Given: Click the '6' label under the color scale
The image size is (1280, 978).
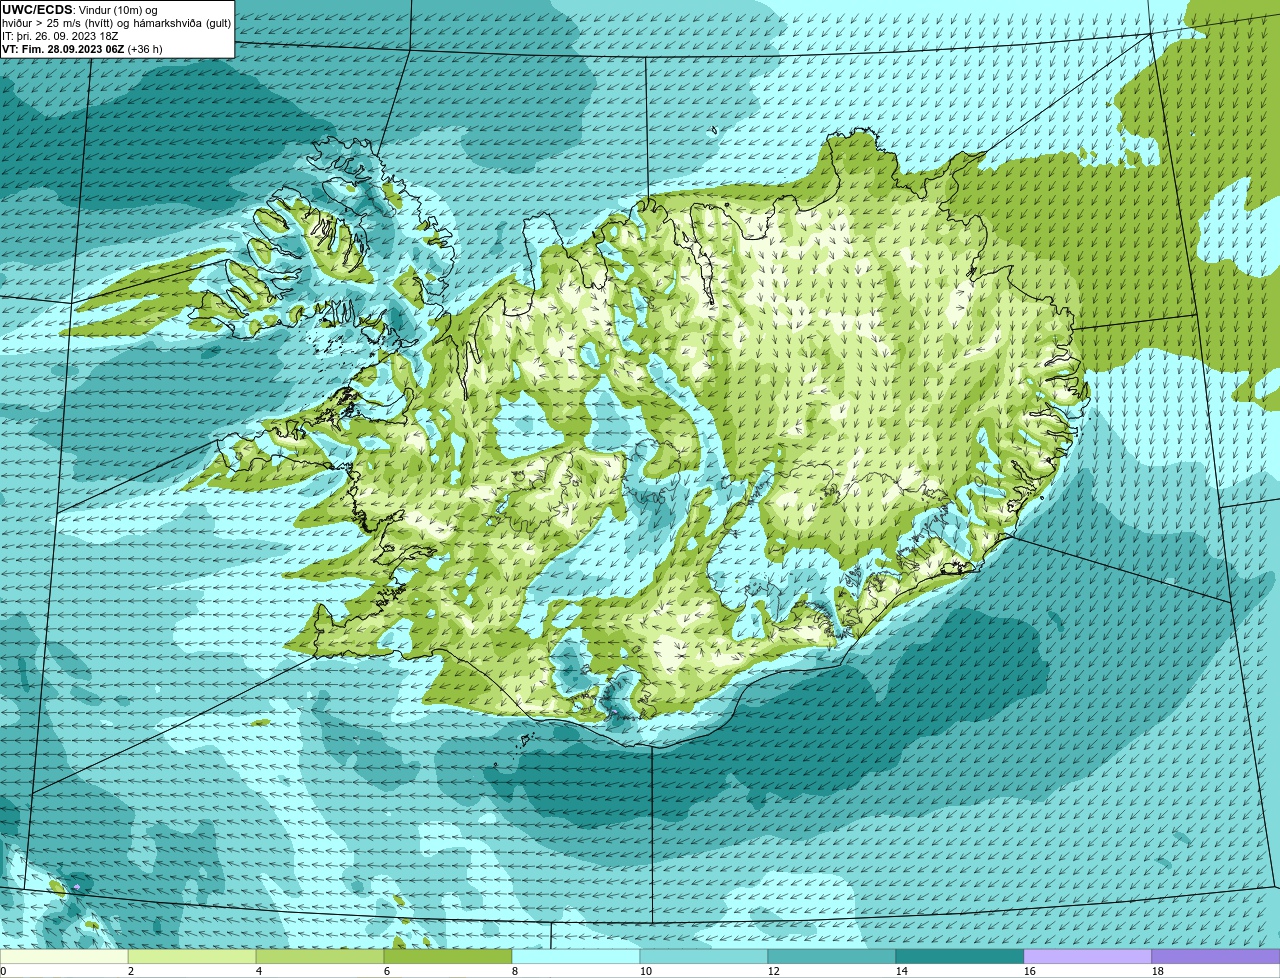Looking at the screenshot, I should click(387, 971).
